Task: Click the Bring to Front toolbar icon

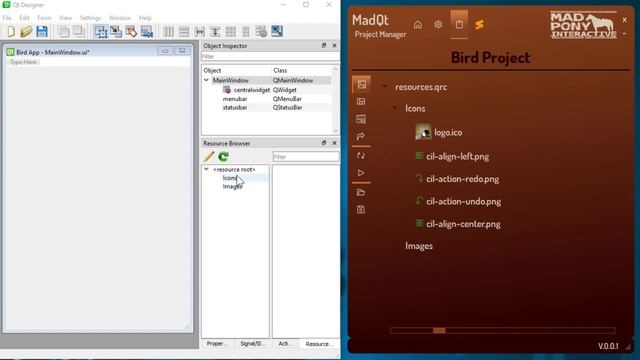Action: click(79, 31)
